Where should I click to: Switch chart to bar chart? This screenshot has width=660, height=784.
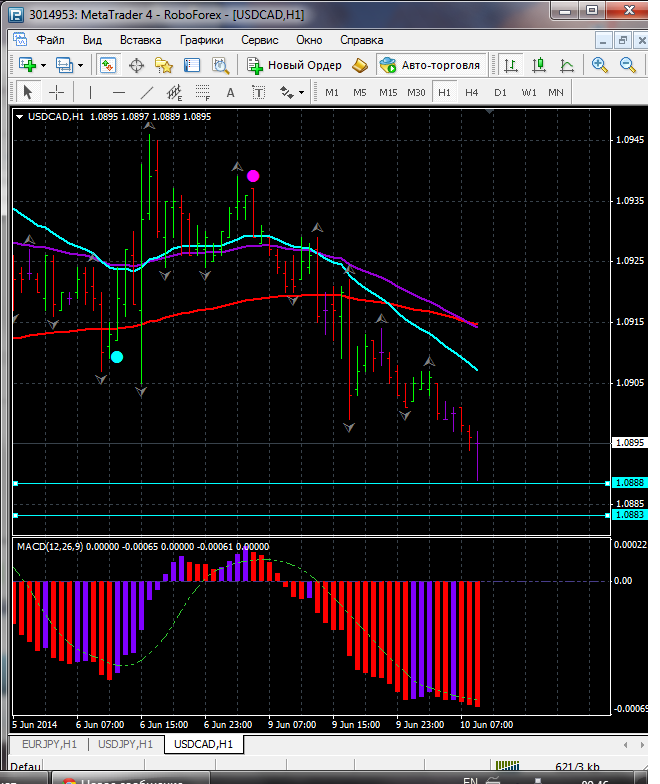[511, 65]
